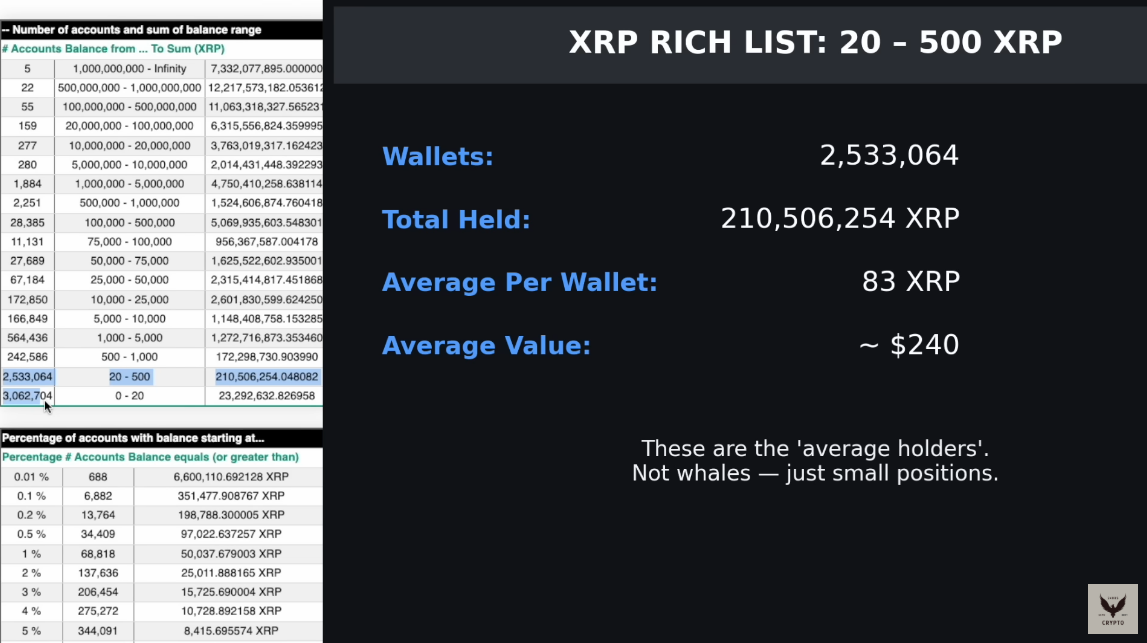Click the 3,062,704 accounts cell
1147x643 pixels.
click(x=28, y=395)
